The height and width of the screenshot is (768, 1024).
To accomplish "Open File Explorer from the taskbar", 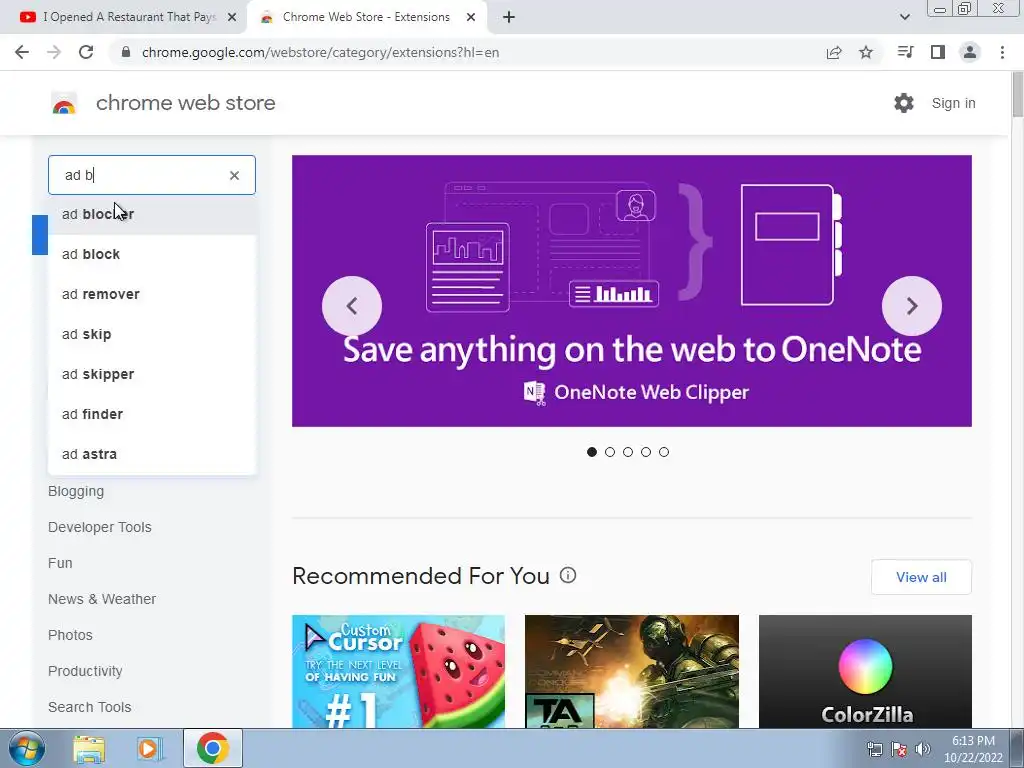I will tap(89, 749).
